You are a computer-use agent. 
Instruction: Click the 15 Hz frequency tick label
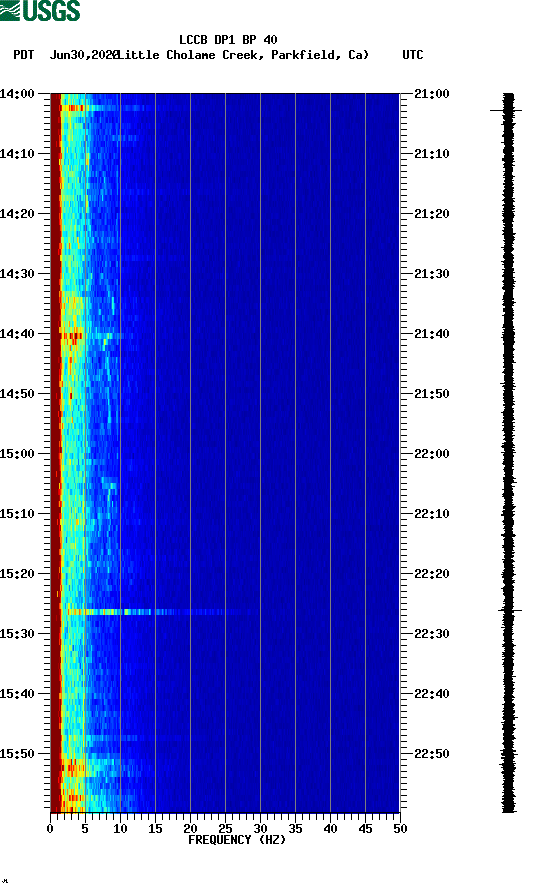pyautogui.click(x=155, y=829)
